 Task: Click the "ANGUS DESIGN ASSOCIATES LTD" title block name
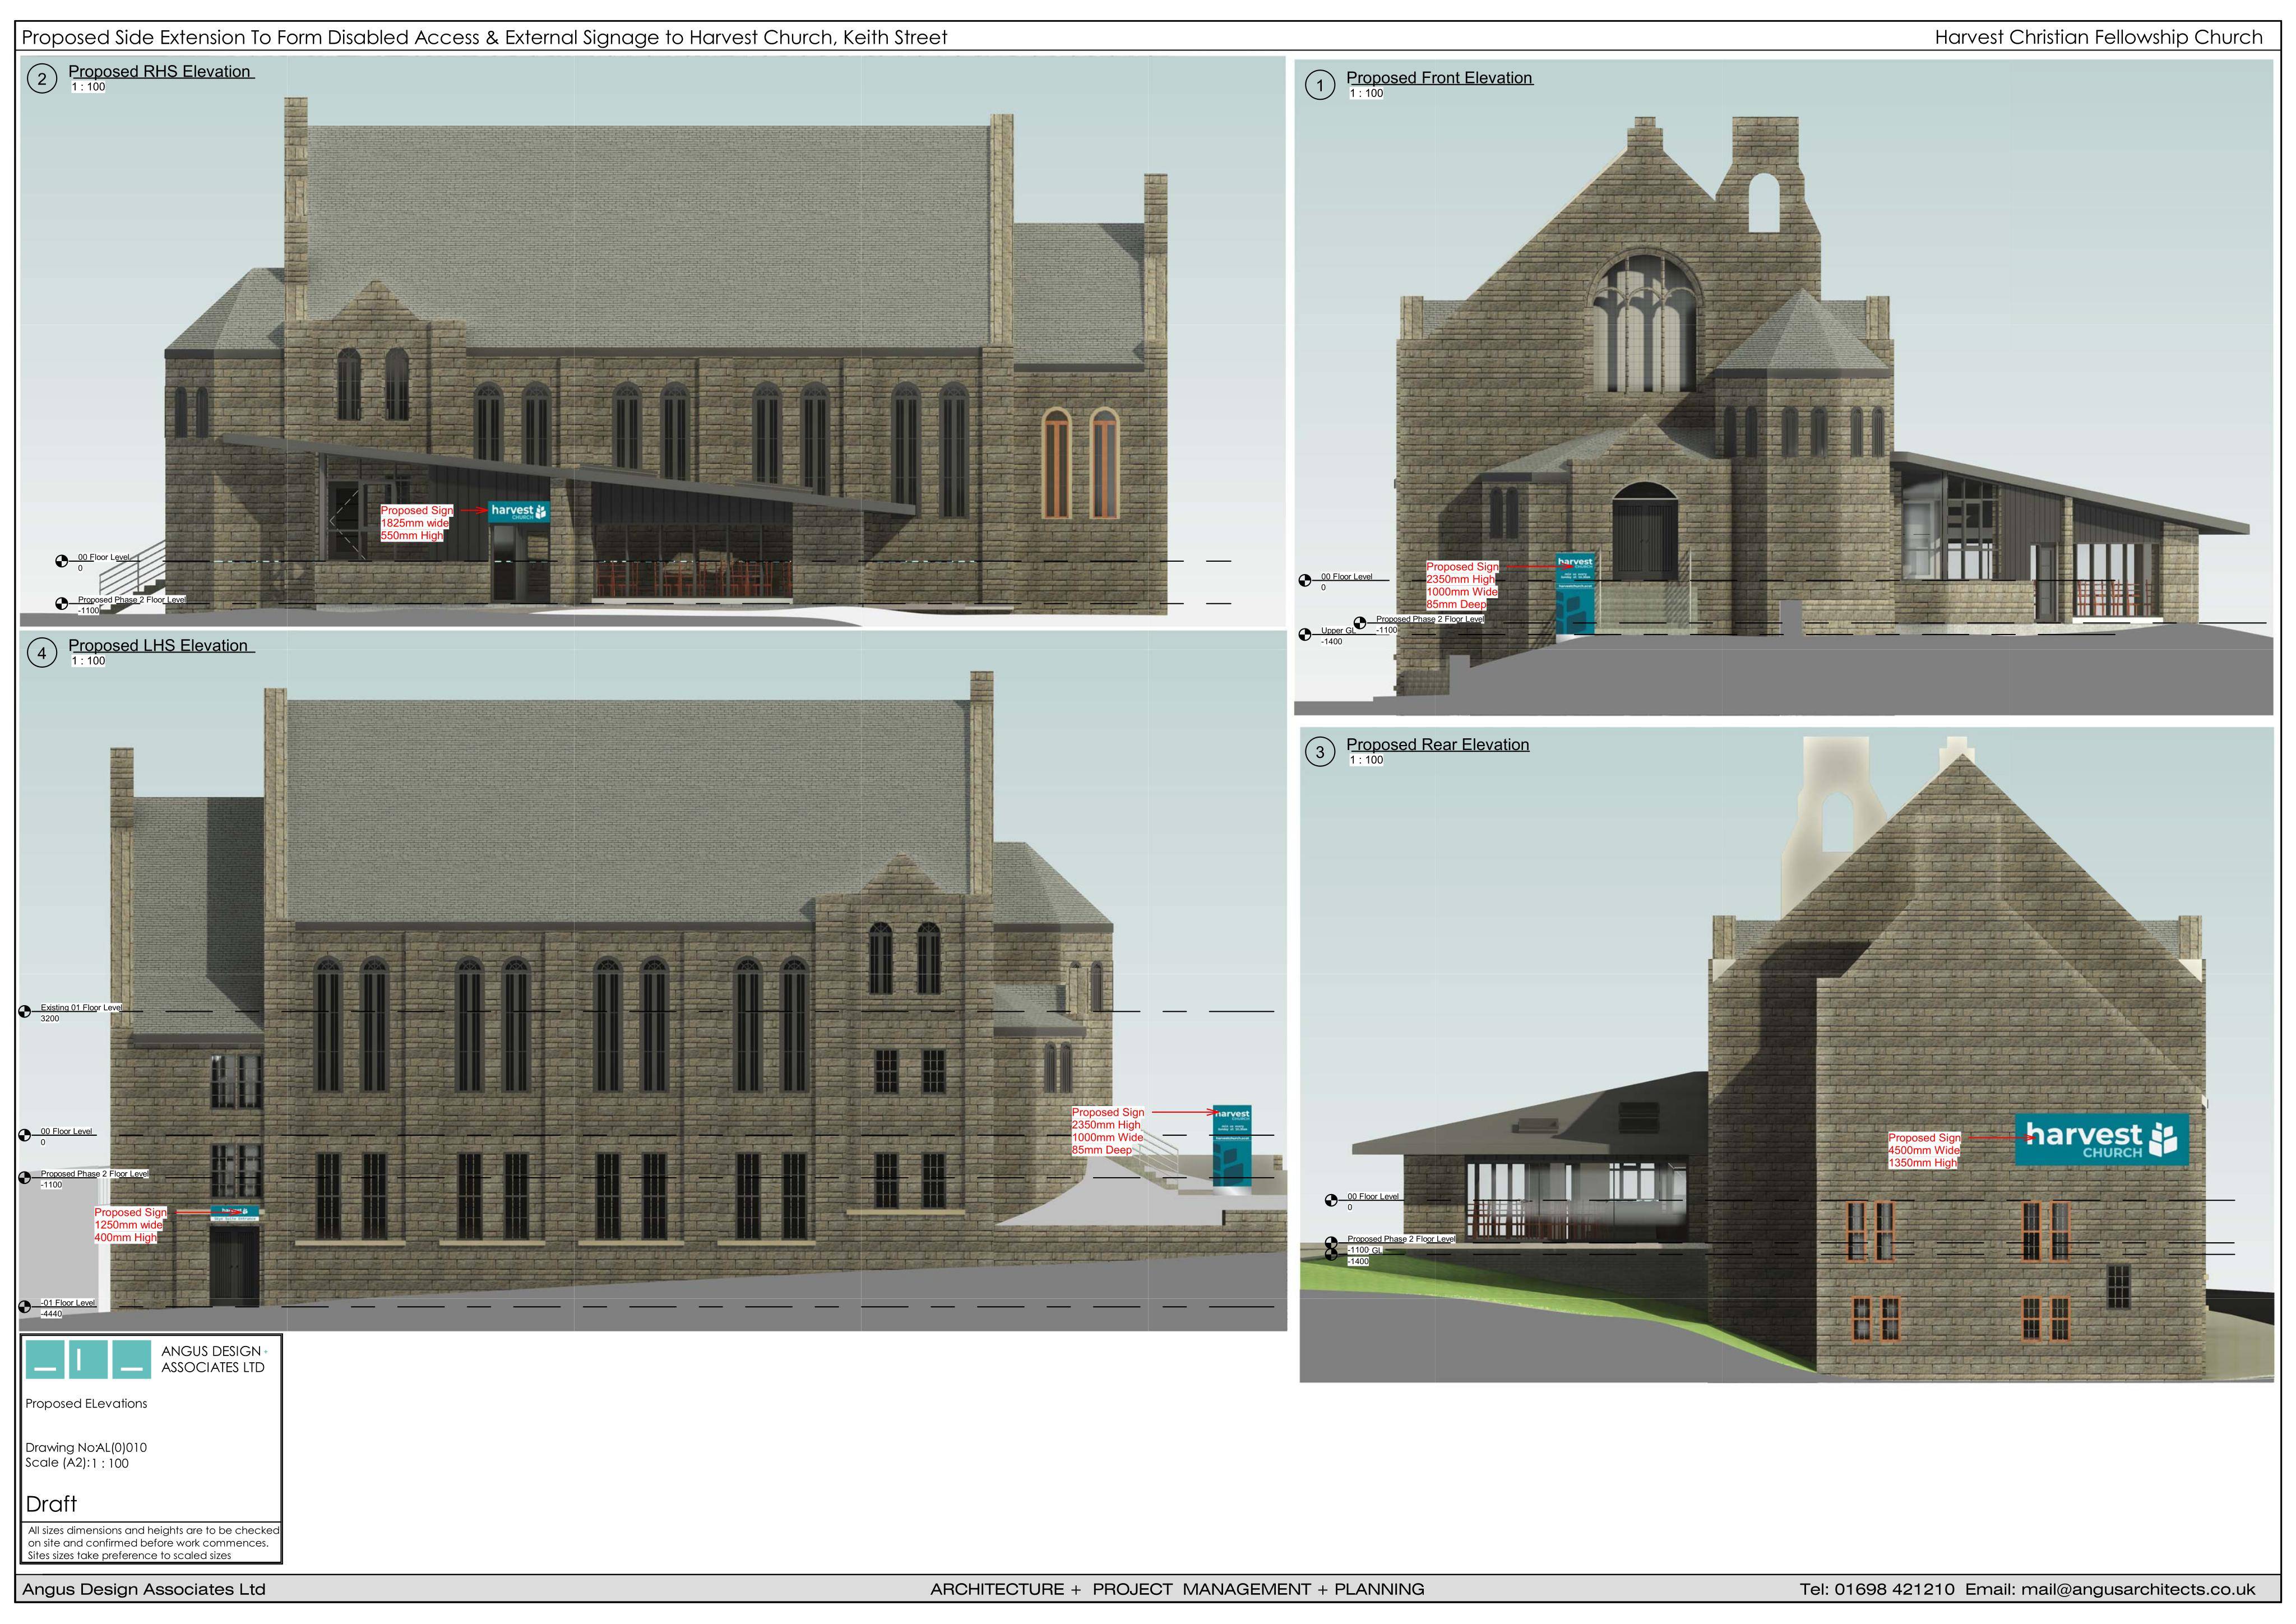pyautogui.click(x=213, y=1359)
